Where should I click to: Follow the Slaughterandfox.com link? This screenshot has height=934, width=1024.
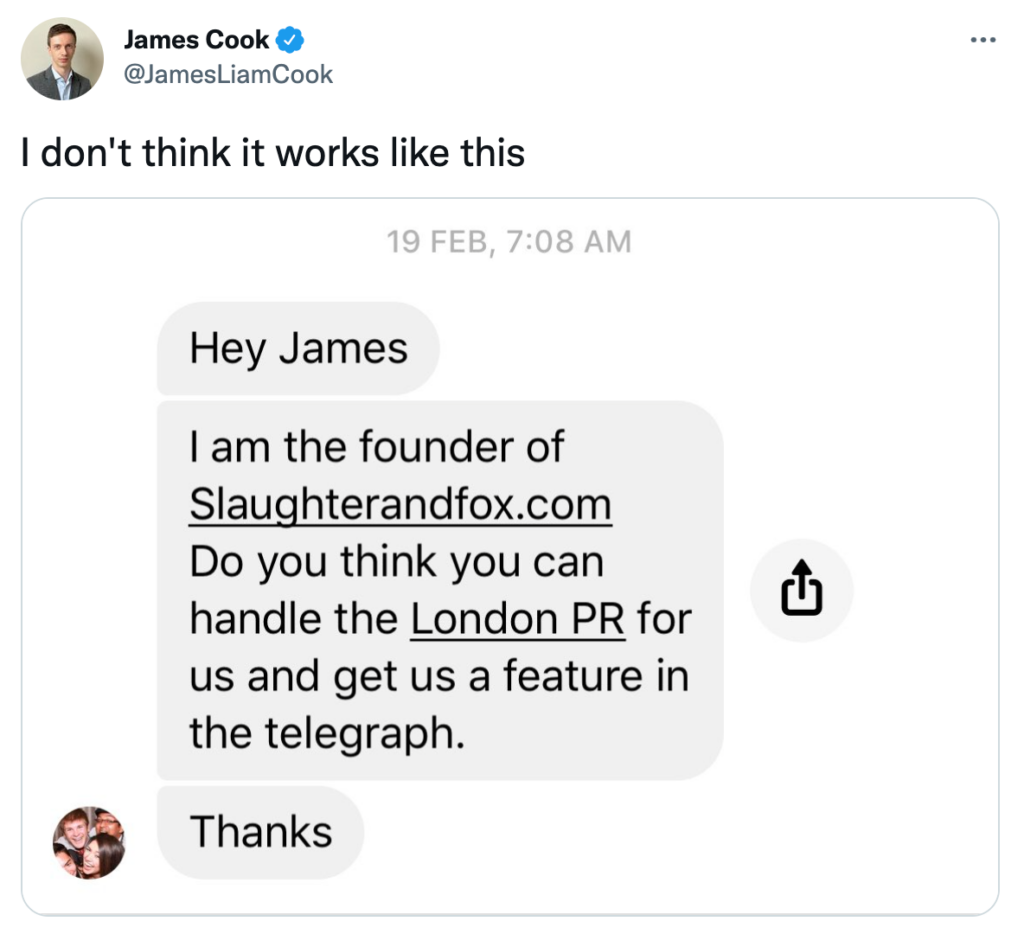coord(400,505)
